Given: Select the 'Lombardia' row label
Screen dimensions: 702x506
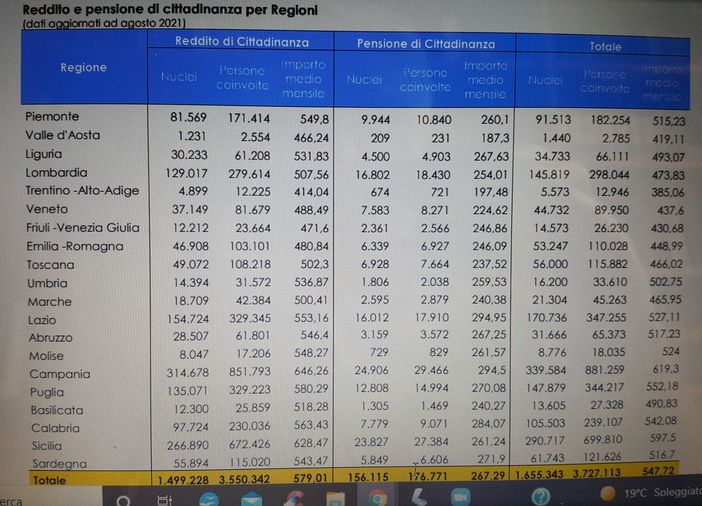Looking at the screenshot, I should (56, 172).
